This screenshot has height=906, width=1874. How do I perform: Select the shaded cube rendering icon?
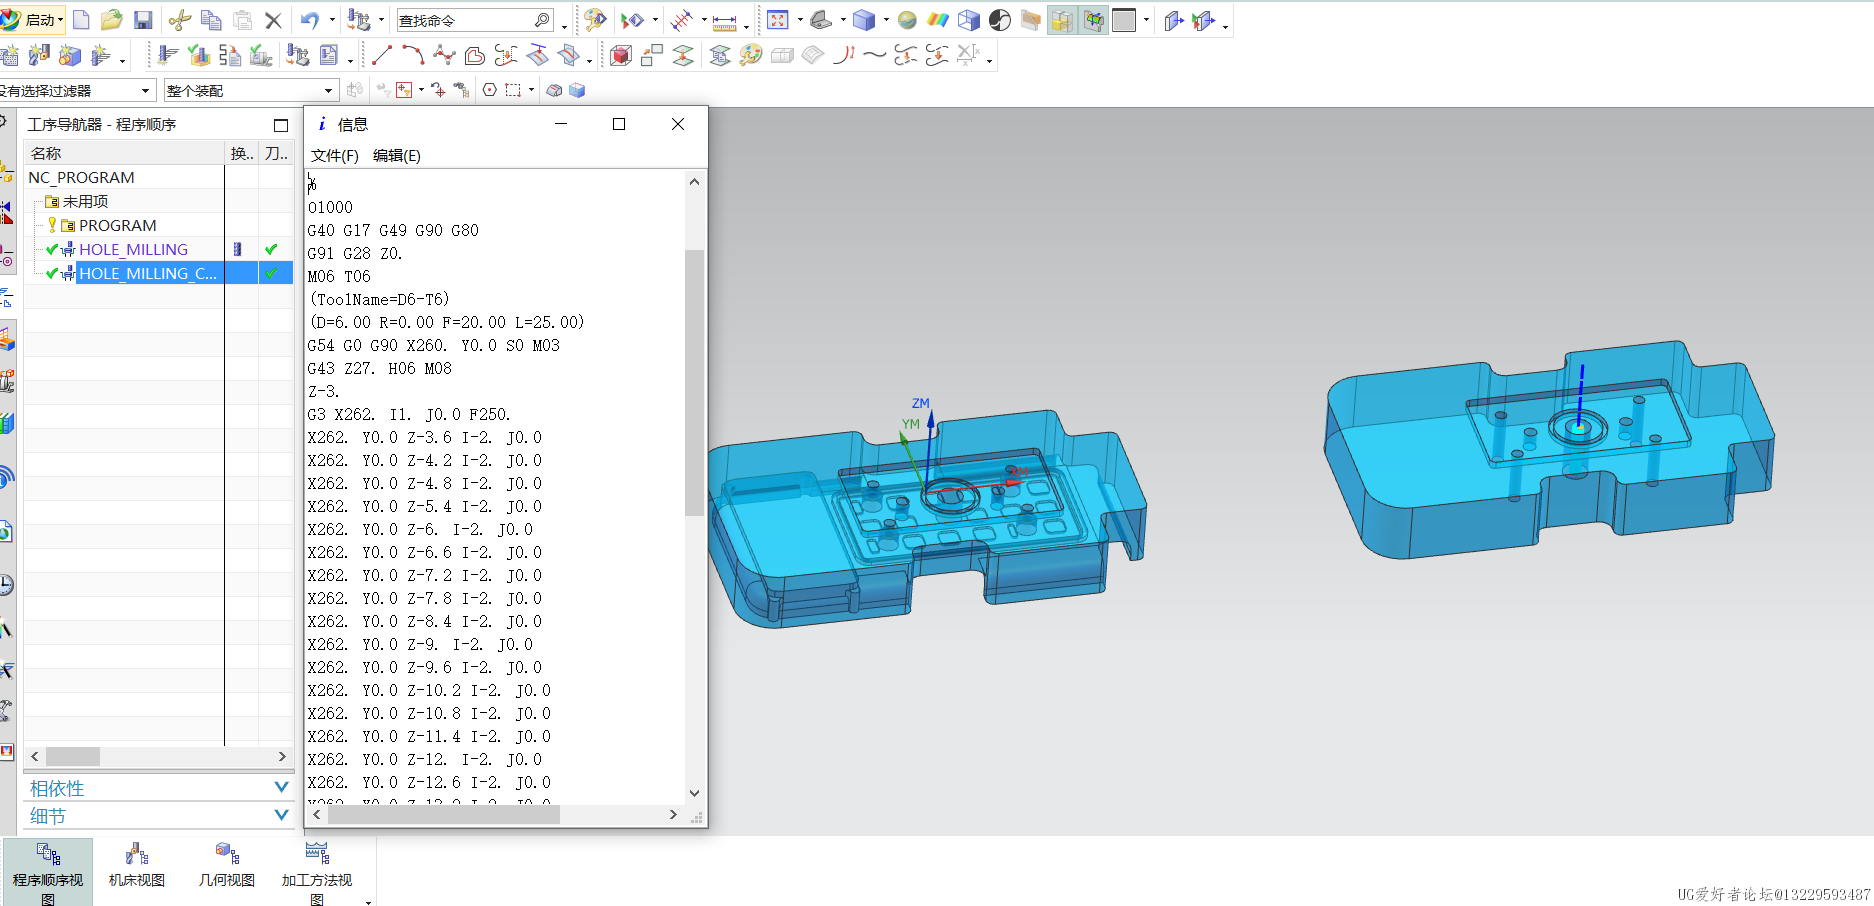[x=864, y=20]
